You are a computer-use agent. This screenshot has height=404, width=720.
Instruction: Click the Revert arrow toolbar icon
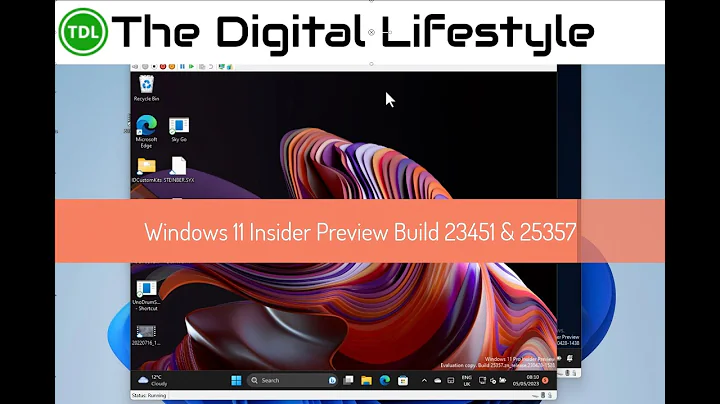(211, 67)
